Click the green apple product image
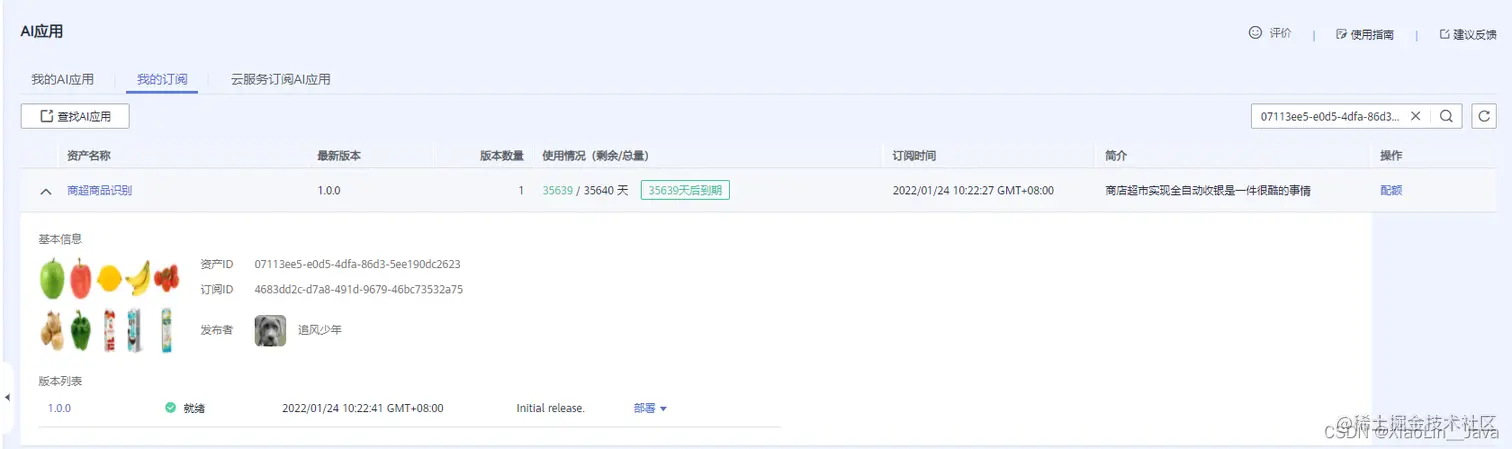Screen dimensions: 1512x449 [52, 278]
